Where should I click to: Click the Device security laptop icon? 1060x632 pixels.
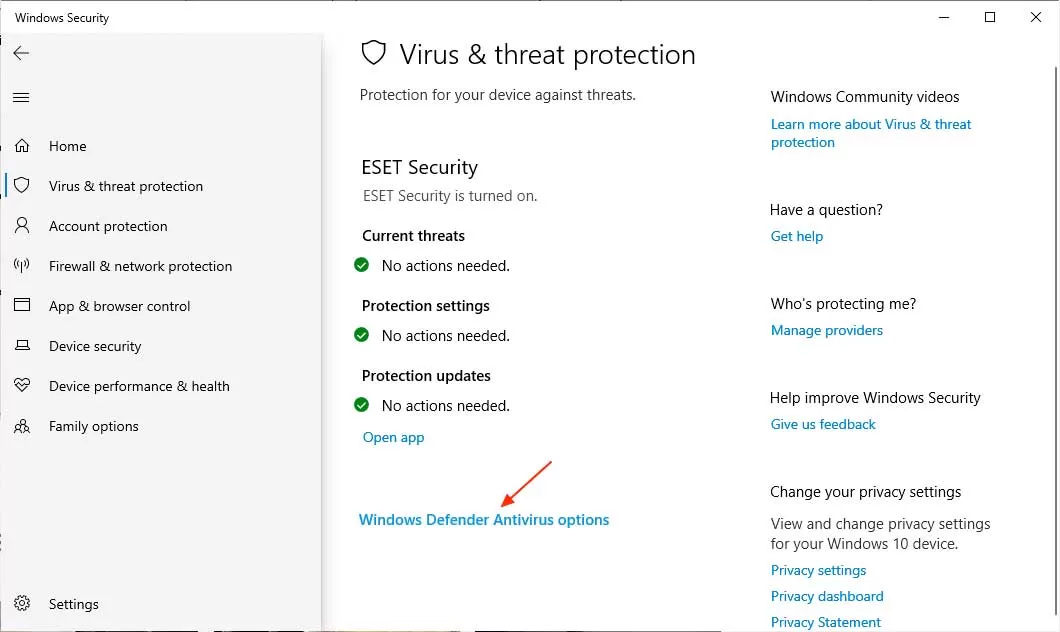click(22, 345)
